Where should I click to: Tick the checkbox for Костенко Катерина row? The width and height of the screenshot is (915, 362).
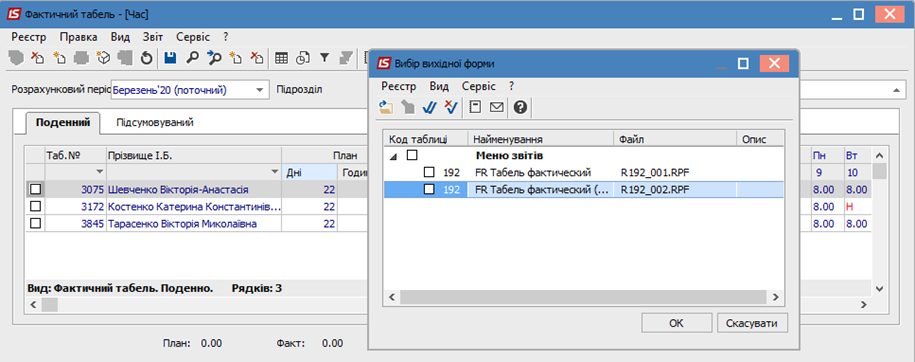pos(36,206)
